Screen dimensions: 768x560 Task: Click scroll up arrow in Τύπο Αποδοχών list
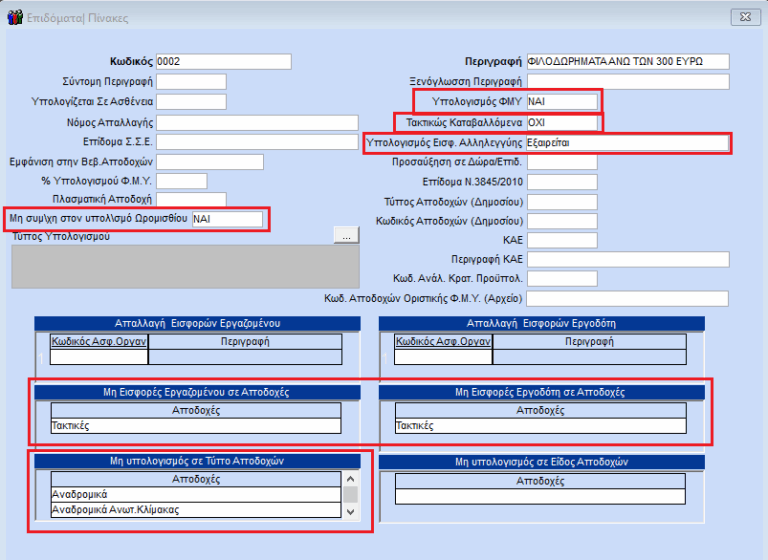tap(350, 494)
